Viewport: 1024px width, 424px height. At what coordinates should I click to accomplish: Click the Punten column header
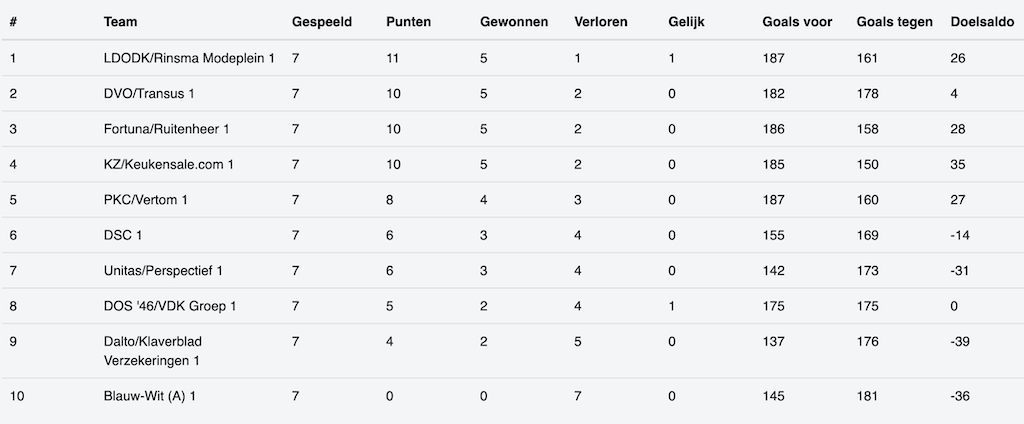click(x=408, y=22)
